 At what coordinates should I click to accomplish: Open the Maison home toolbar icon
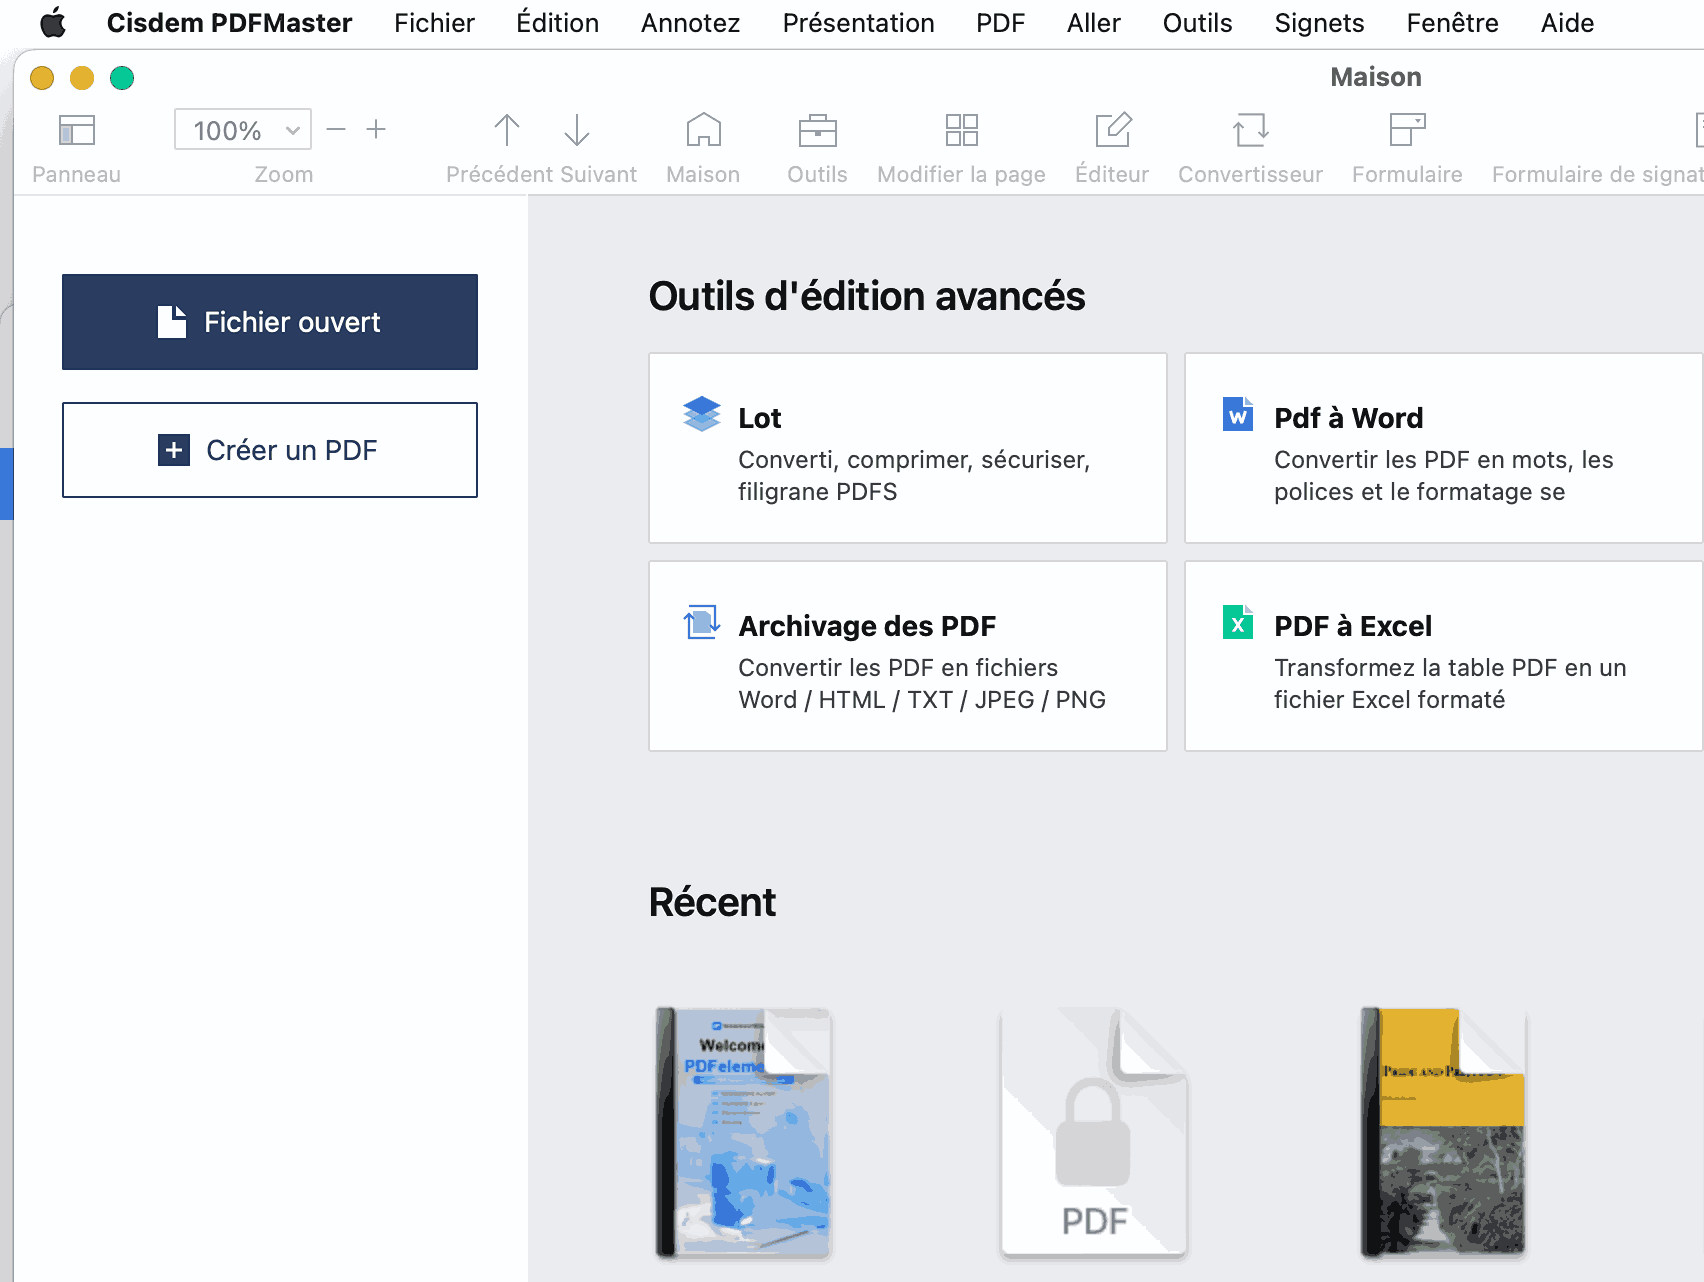pyautogui.click(x=703, y=130)
